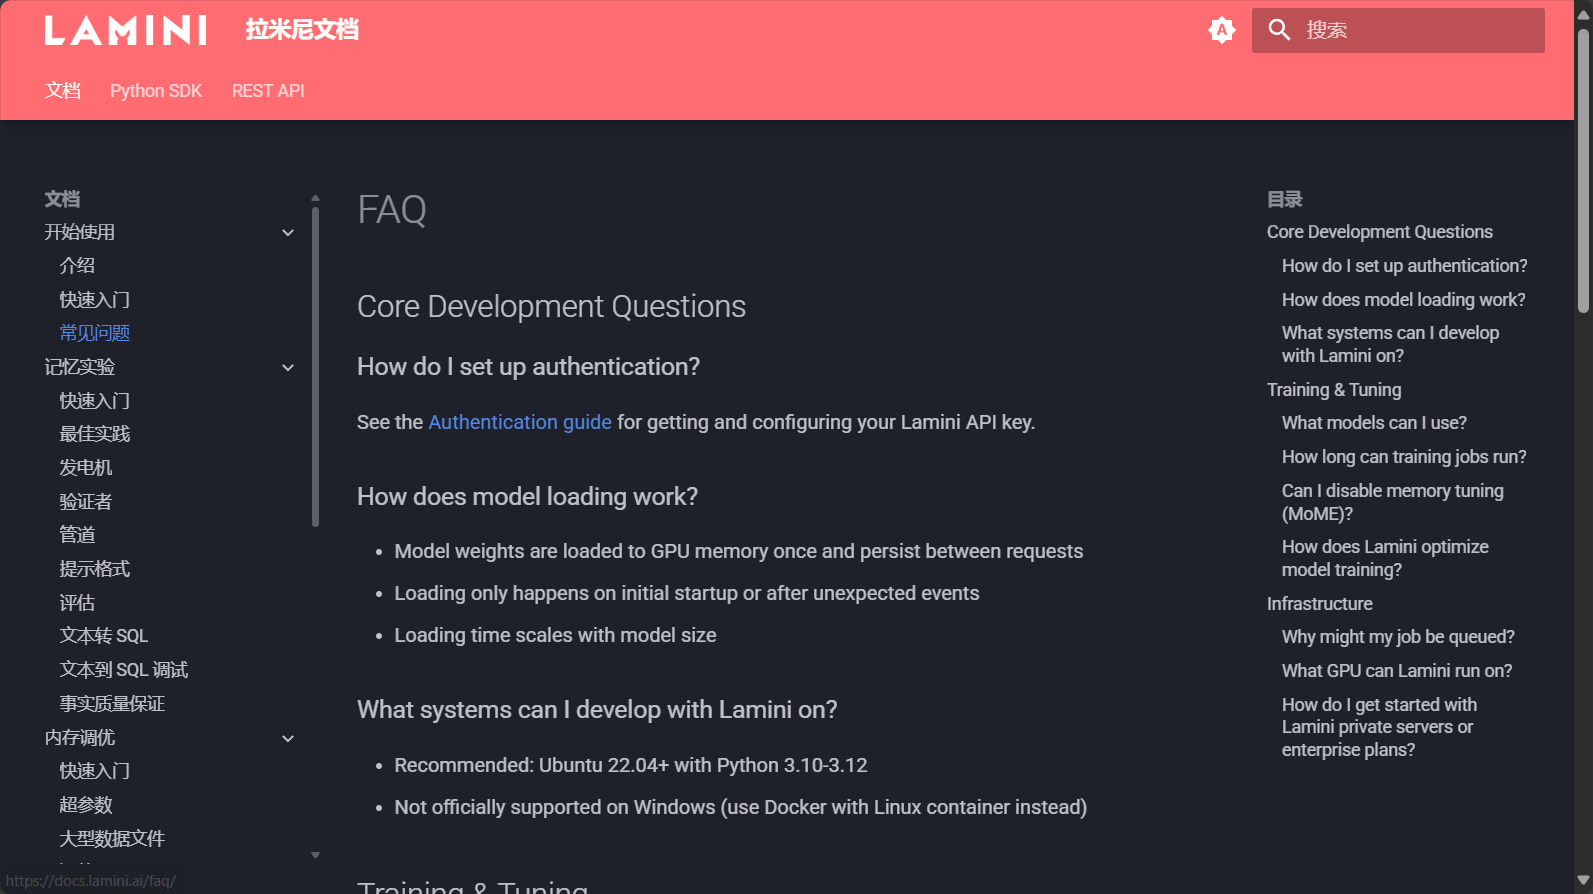
Task: Click the 记忆实验 section label
Action: [80, 367]
